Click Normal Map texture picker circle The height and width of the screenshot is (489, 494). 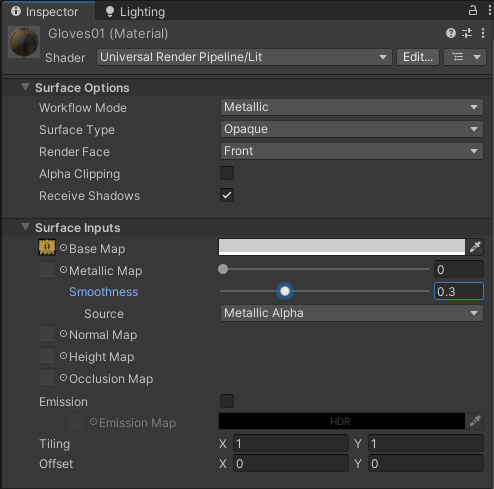[63, 334]
